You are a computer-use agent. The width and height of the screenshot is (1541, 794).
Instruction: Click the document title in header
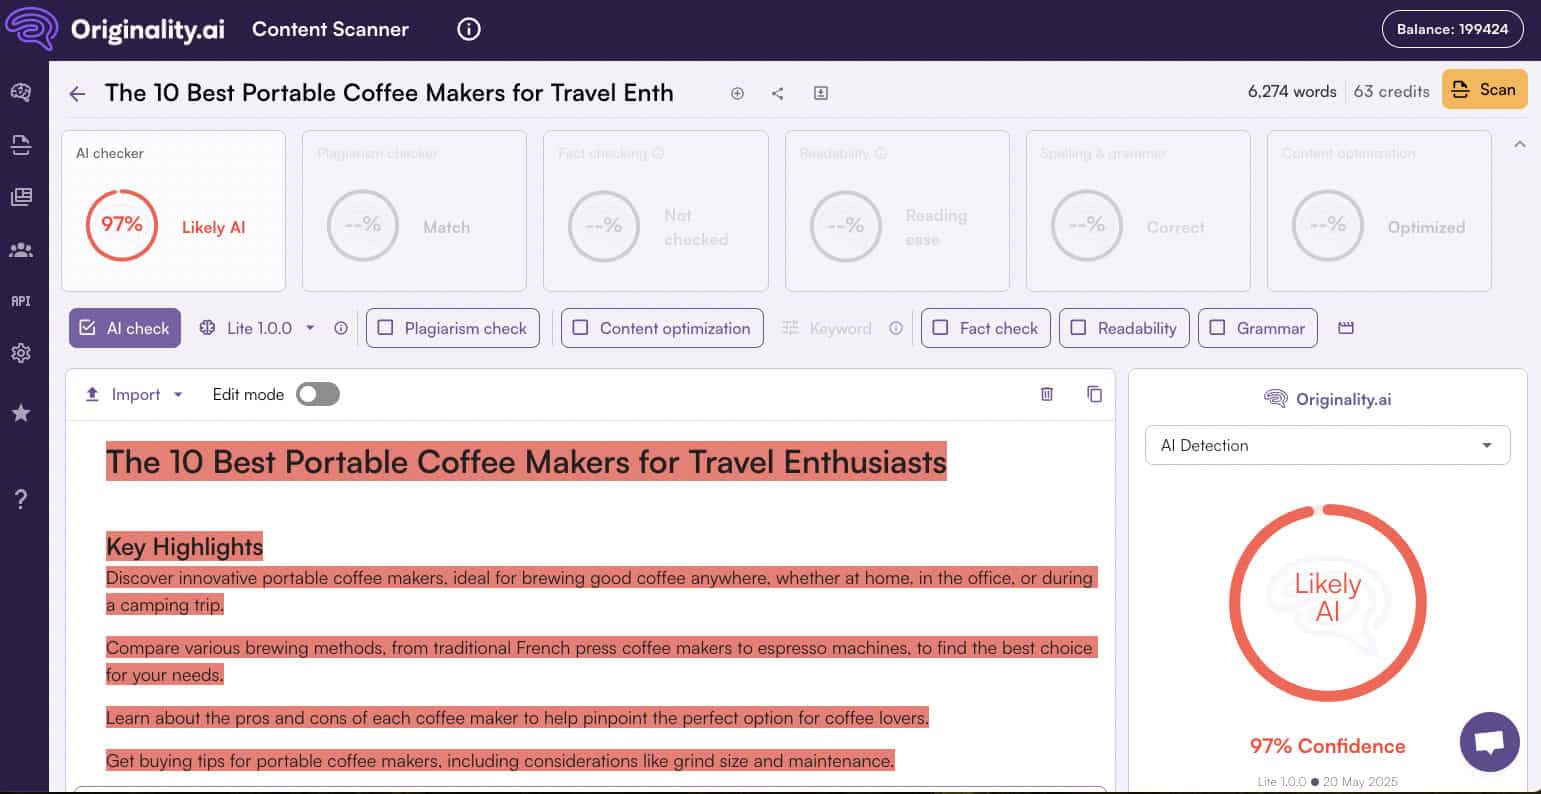point(389,93)
